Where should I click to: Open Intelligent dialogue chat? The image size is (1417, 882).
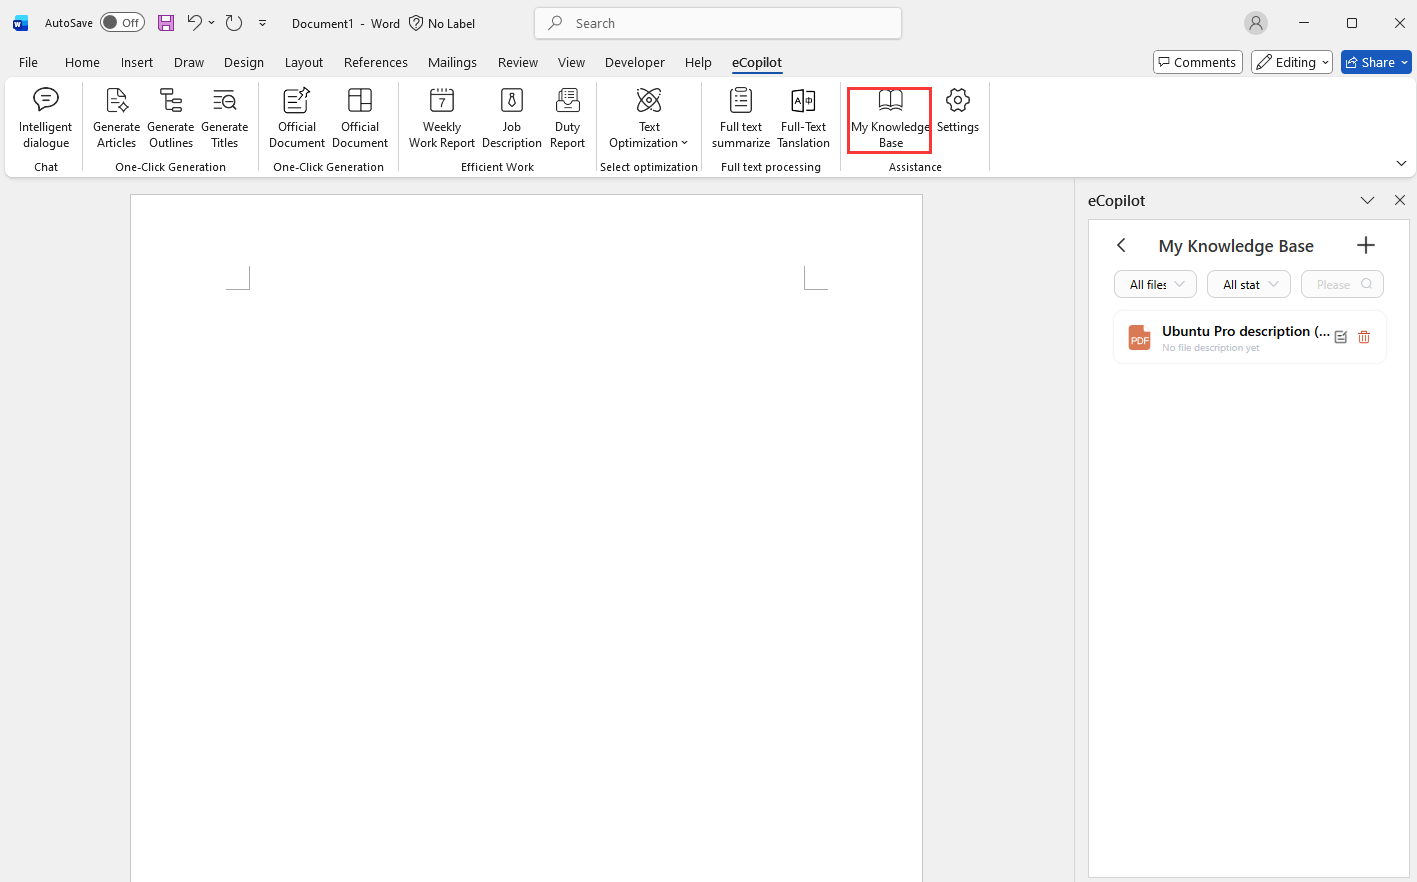46,118
